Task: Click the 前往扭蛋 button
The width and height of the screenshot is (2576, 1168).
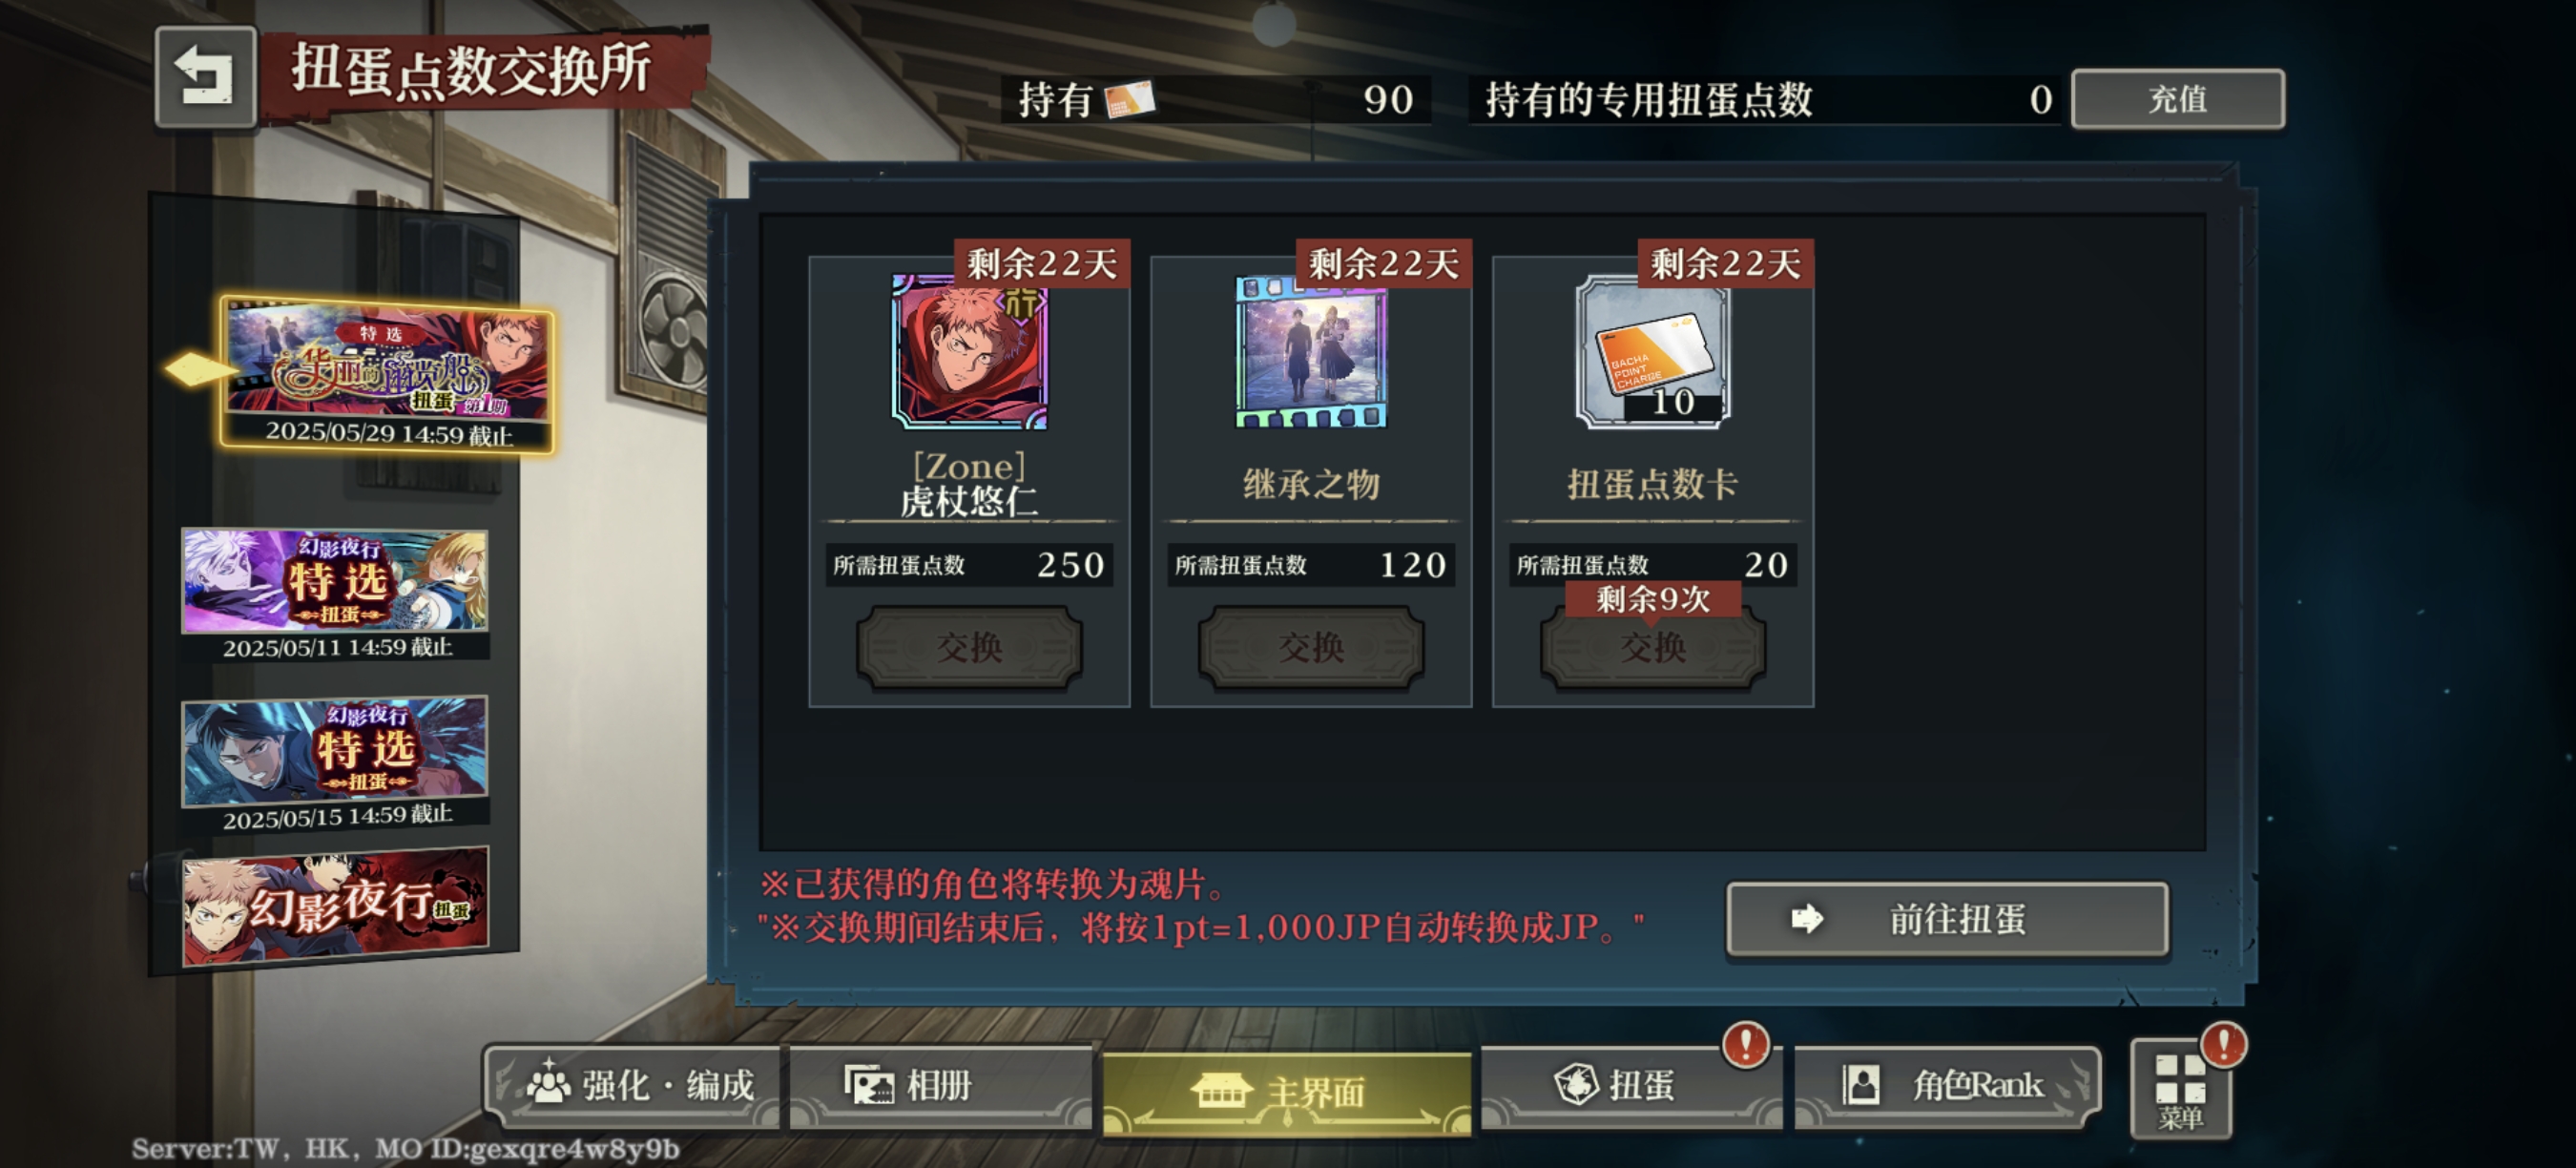Action: point(1947,919)
